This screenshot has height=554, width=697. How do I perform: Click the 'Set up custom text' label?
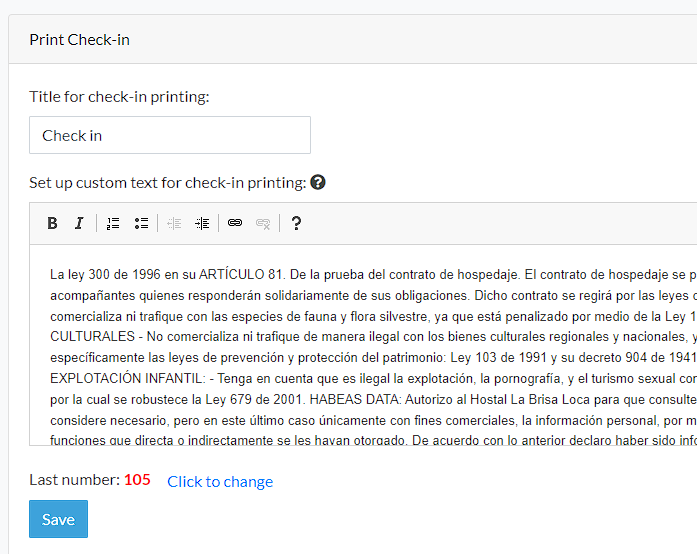pyautogui.click(x=168, y=183)
